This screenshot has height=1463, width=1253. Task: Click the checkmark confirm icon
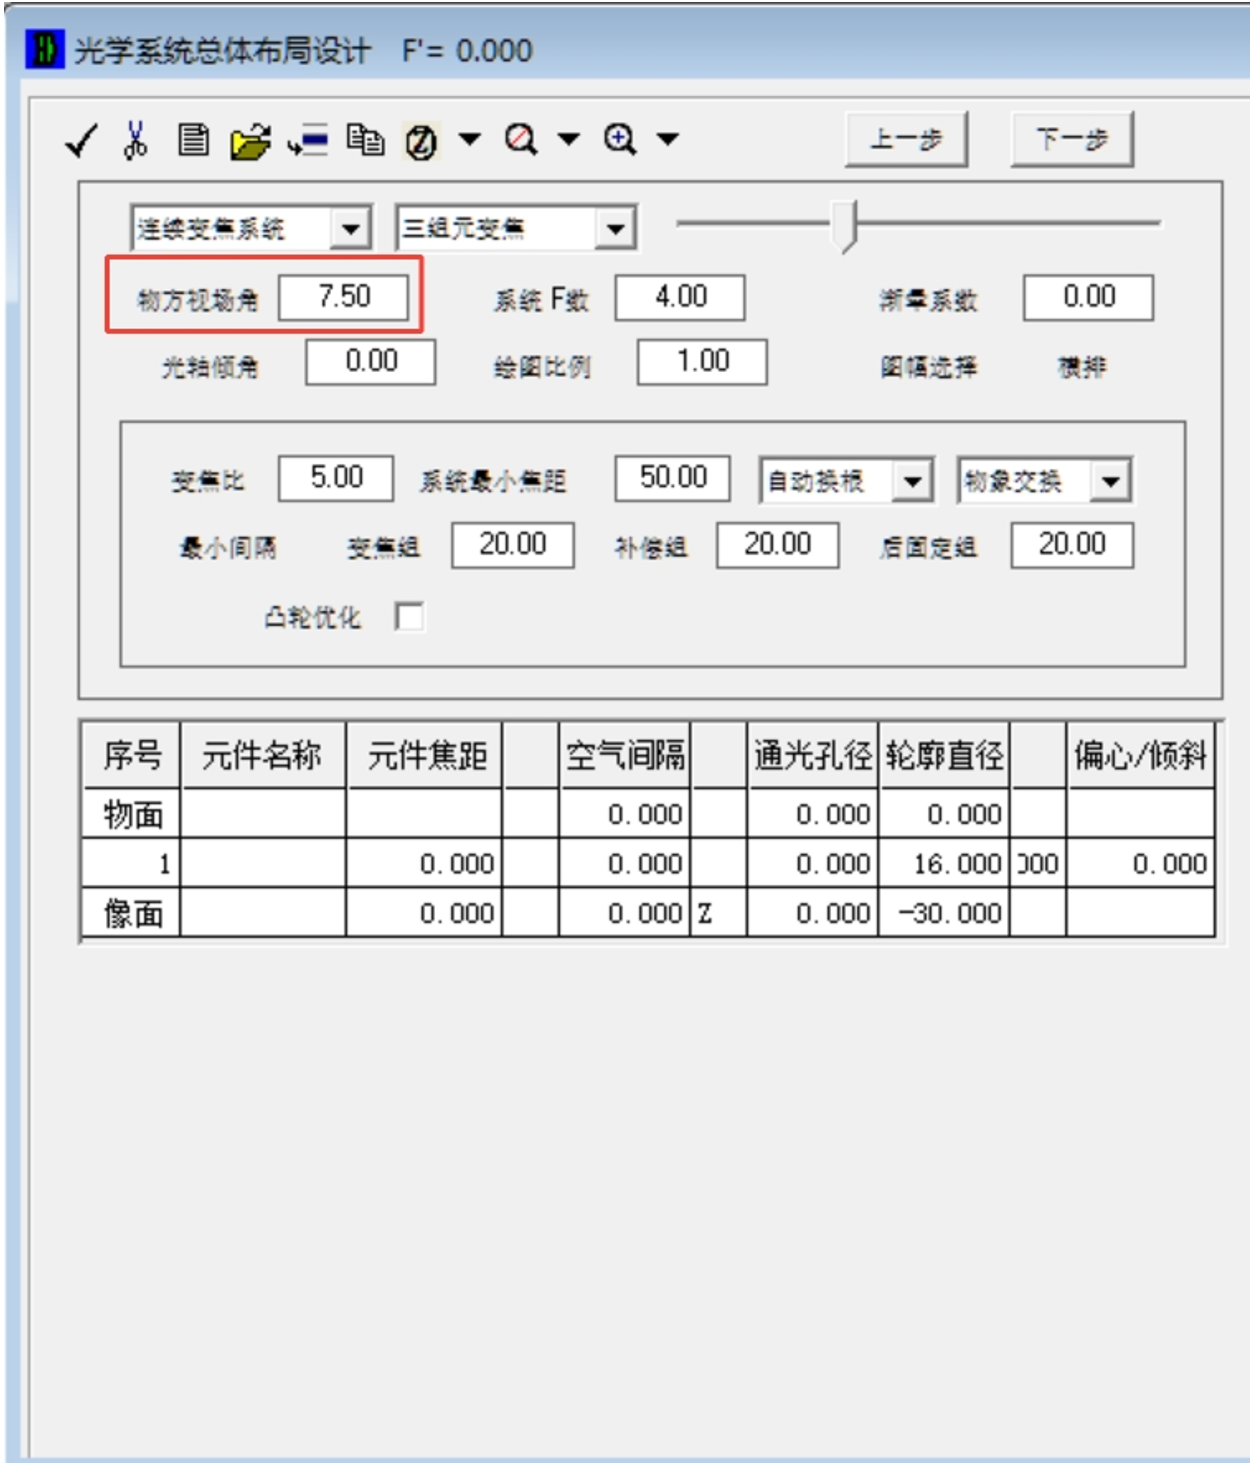81,141
